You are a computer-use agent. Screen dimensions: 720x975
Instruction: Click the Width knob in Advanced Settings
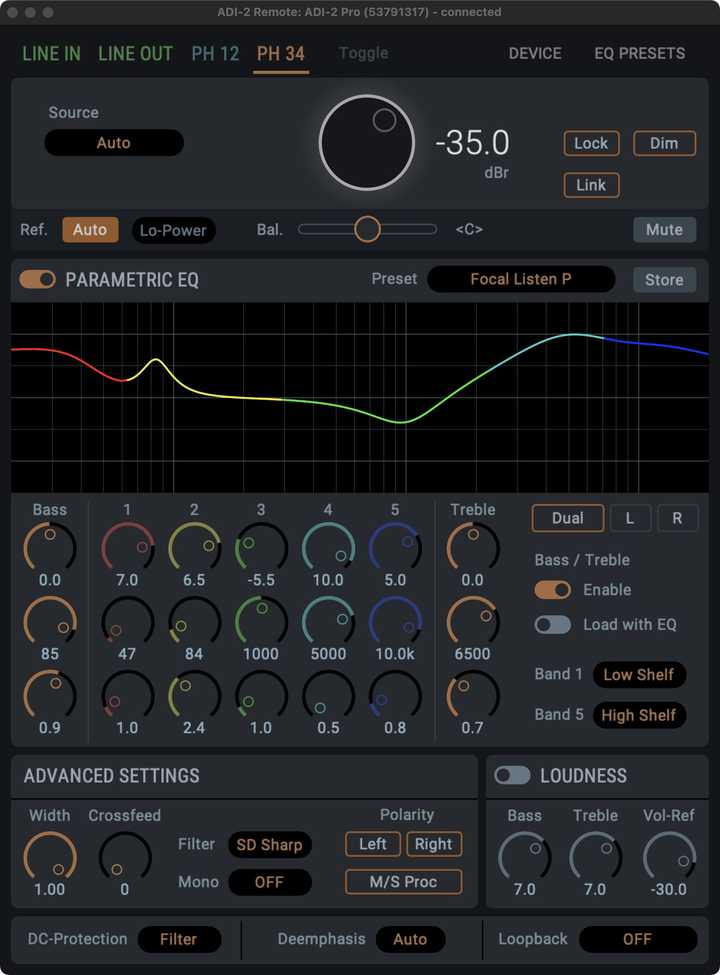[x=50, y=858]
